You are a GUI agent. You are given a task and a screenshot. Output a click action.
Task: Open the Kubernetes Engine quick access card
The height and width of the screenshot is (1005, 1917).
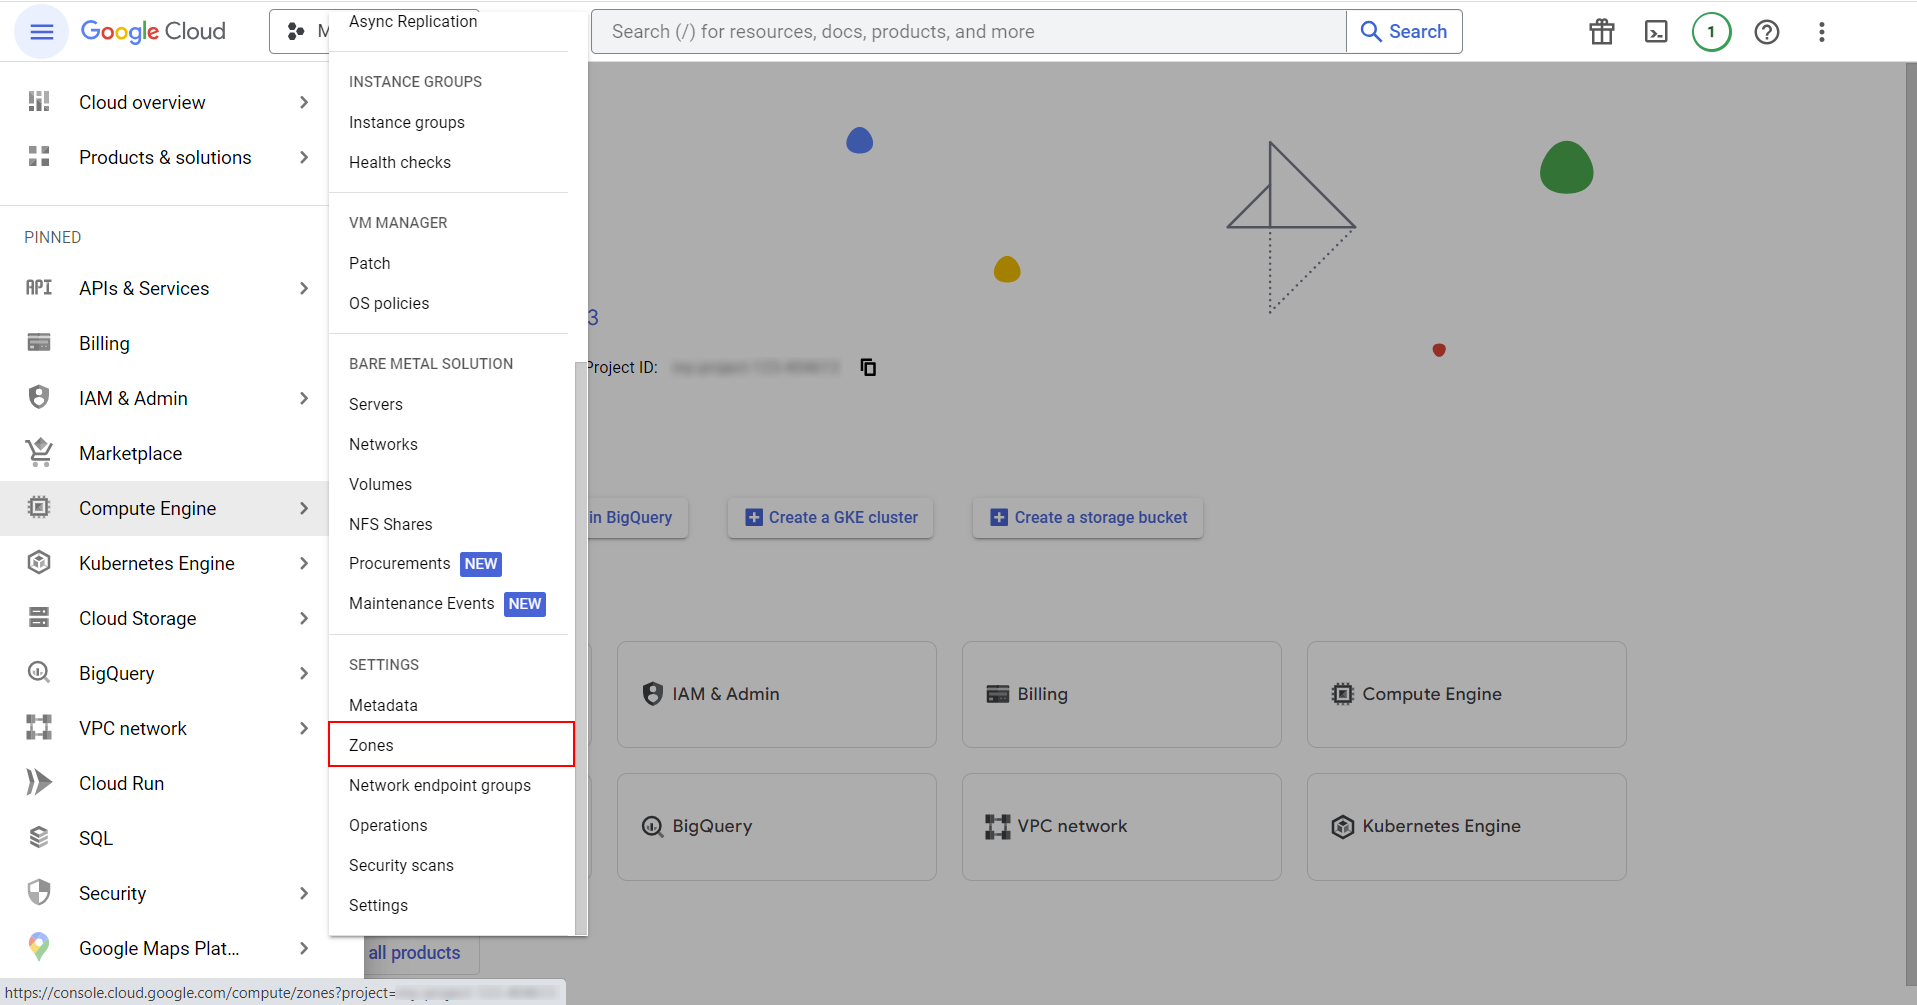tap(1467, 826)
